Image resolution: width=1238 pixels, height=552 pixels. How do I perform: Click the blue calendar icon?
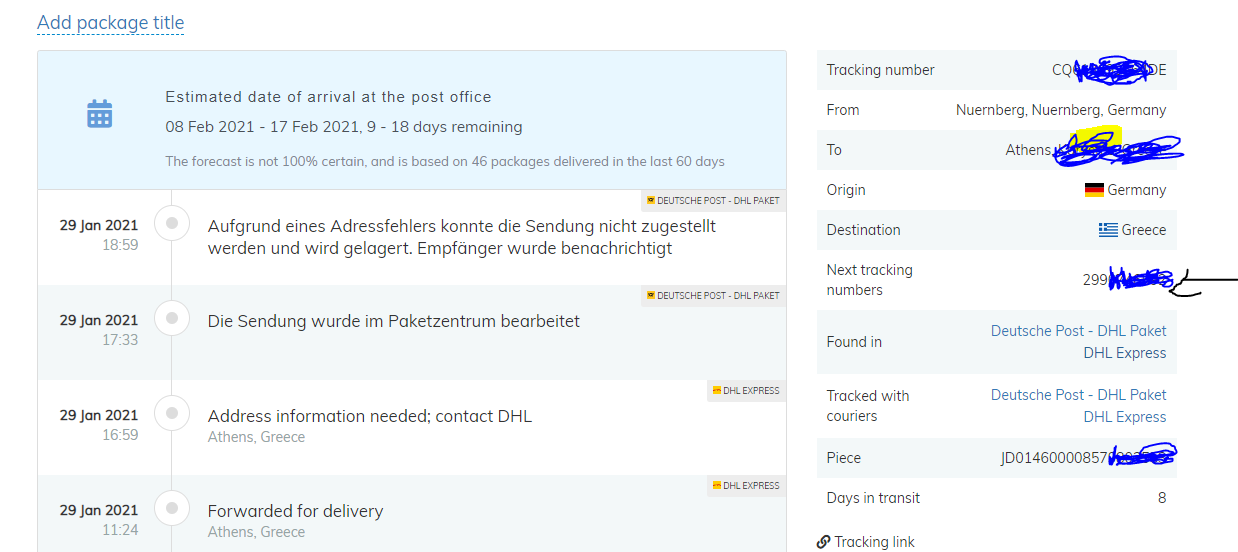(x=99, y=114)
